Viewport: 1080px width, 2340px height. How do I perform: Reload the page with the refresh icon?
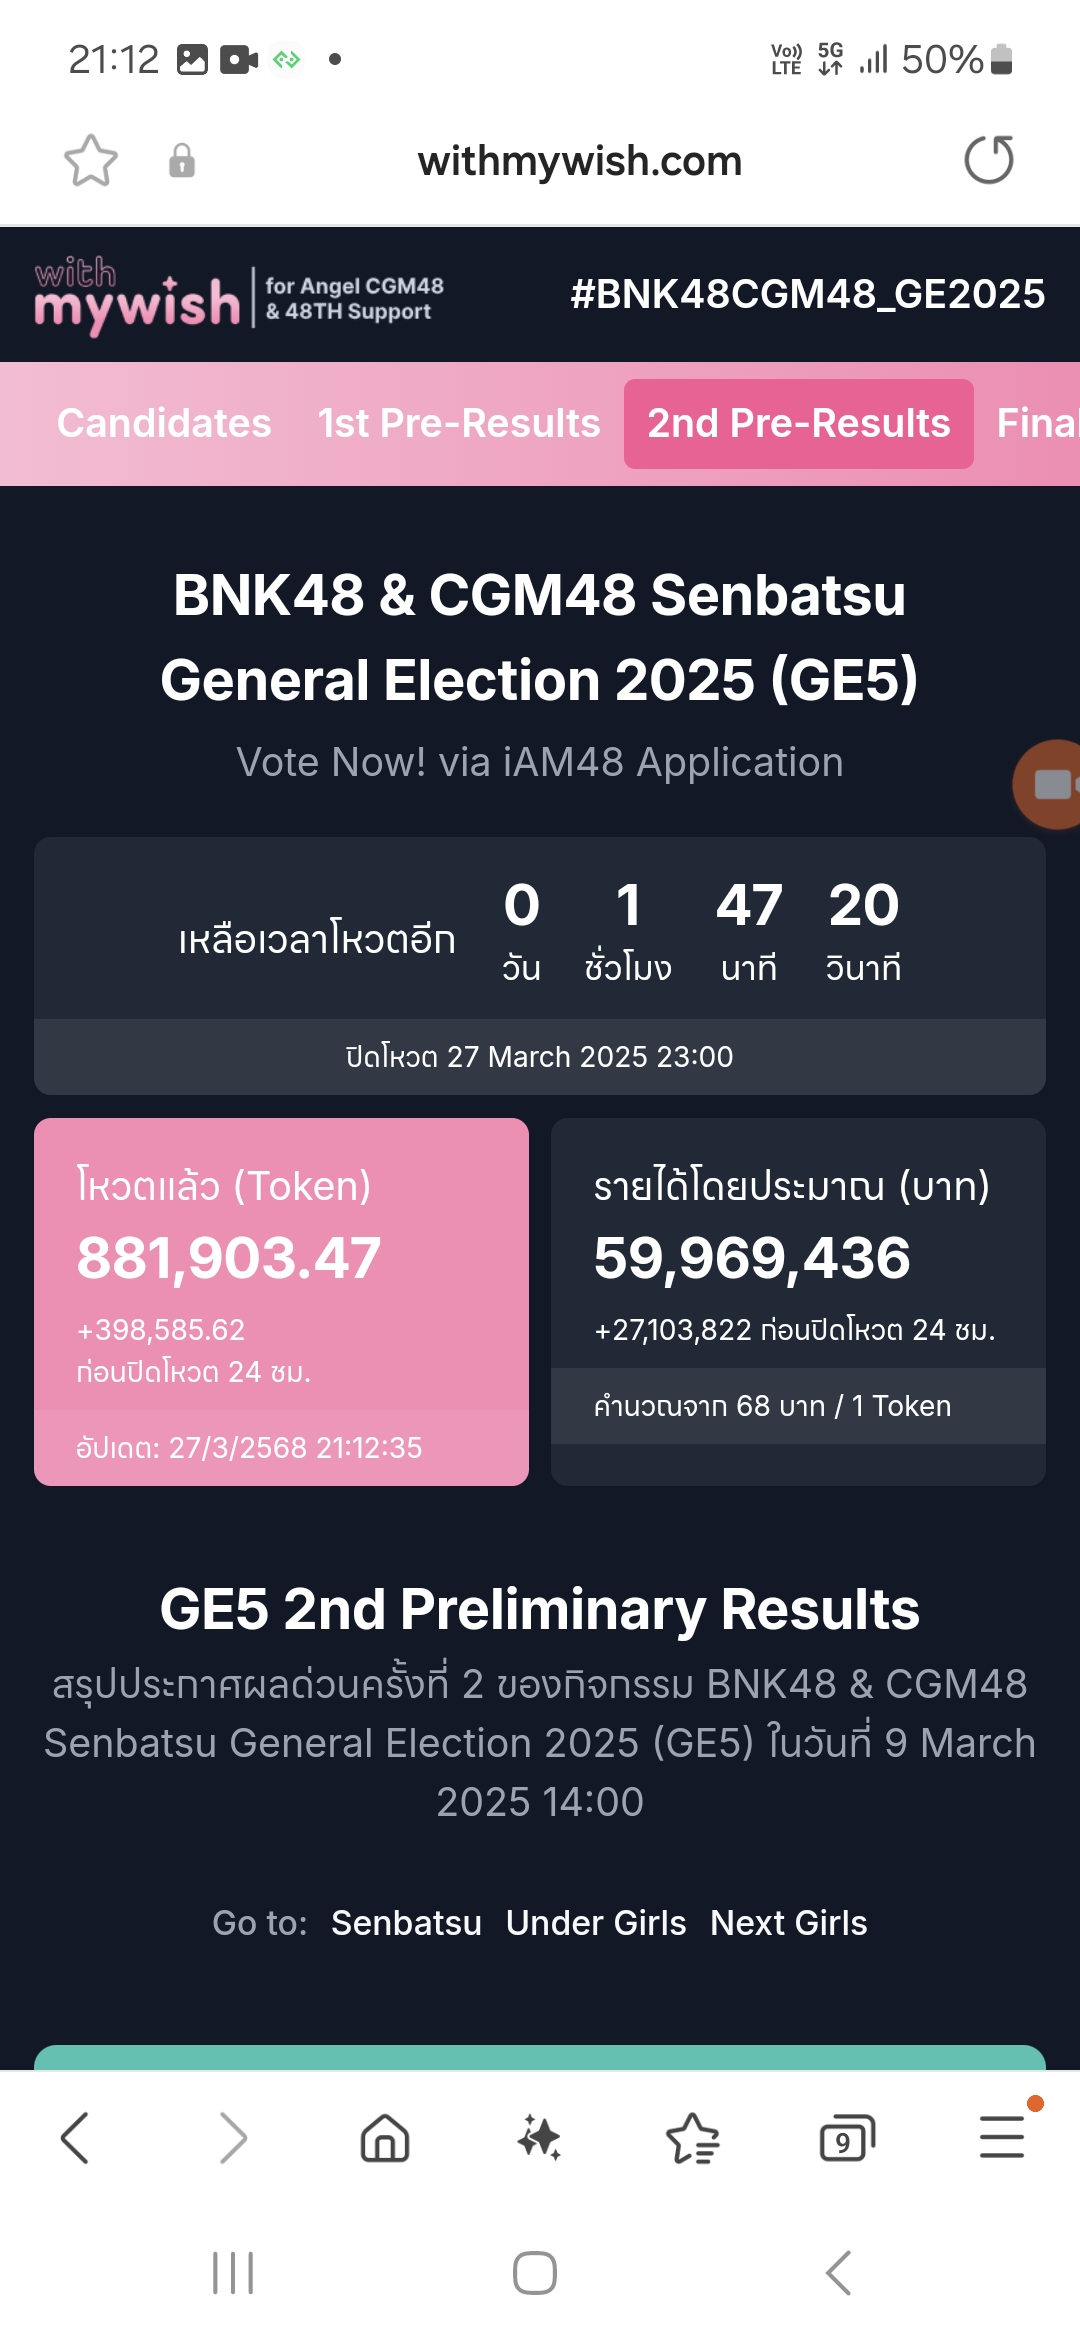(989, 160)
